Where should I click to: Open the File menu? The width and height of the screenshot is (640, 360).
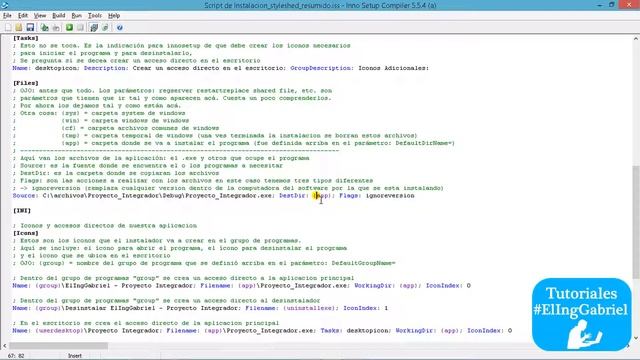7,16
